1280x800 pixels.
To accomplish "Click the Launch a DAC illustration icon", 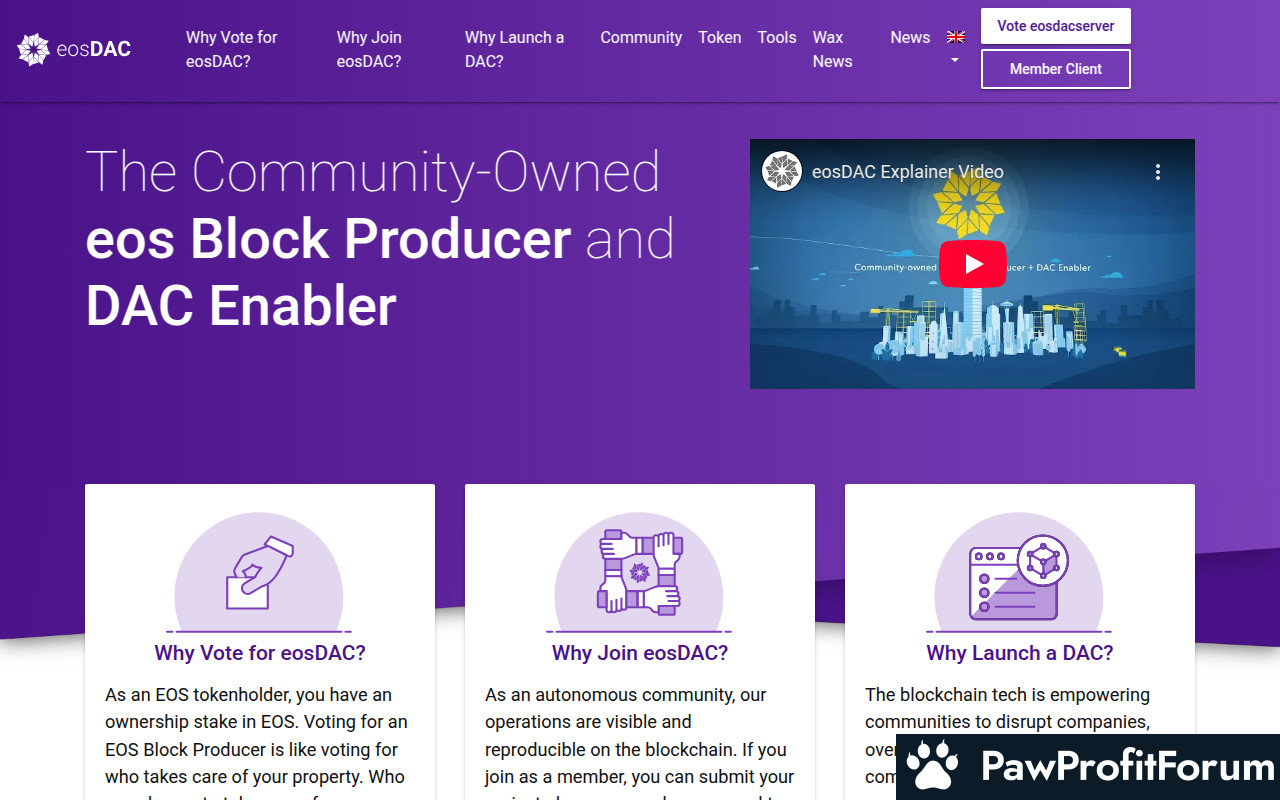I will click(1019, 576).
